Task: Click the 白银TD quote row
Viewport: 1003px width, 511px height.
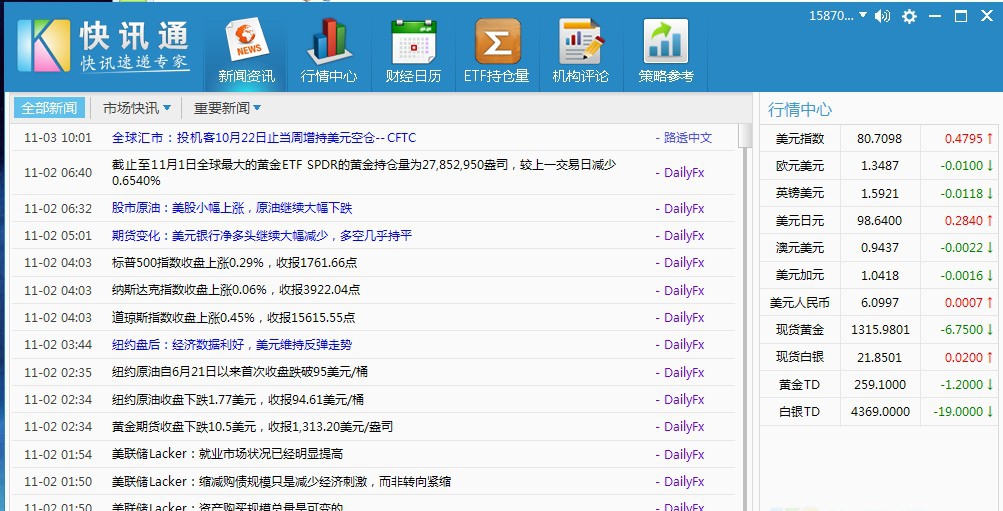Action: tap(879, 412)
